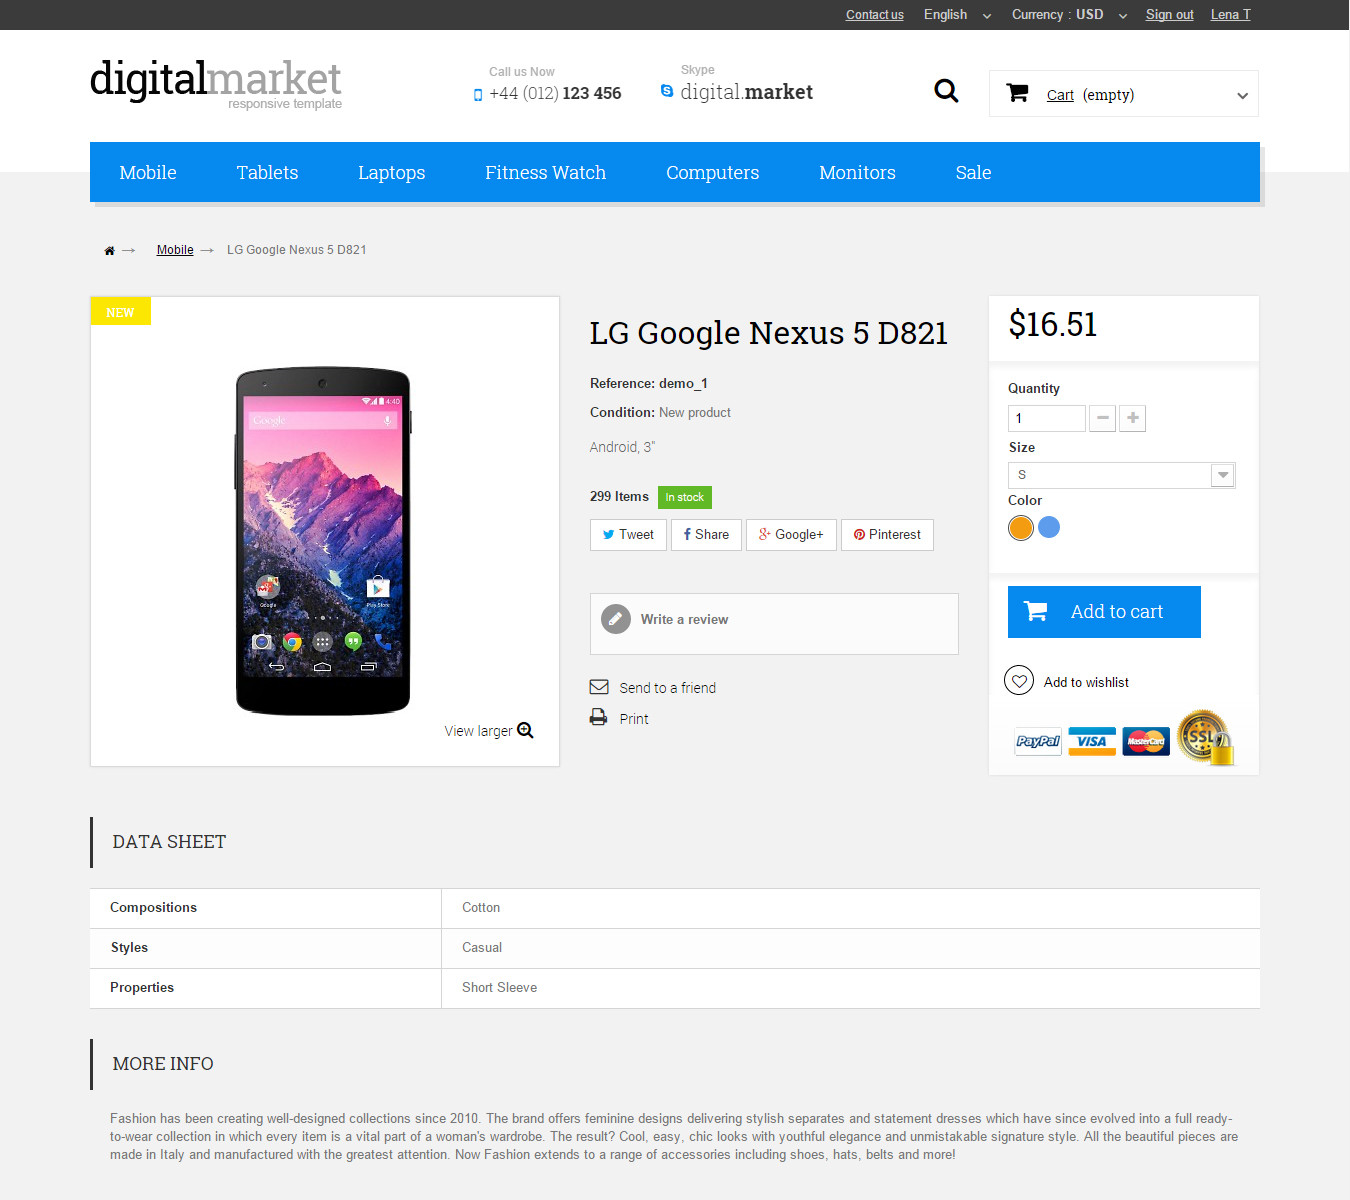The height and width of the screenshot is (1200, 1350).
Task: Click the Print printer icon
Action: click(x=598, y=717)
